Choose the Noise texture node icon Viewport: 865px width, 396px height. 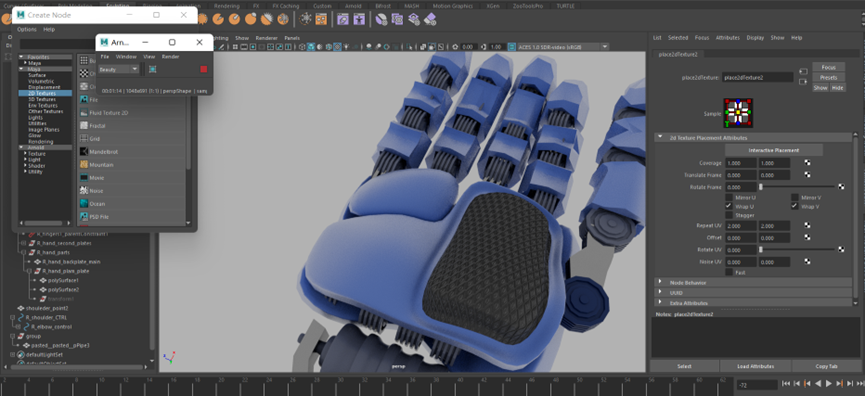(x=84, y=190)
